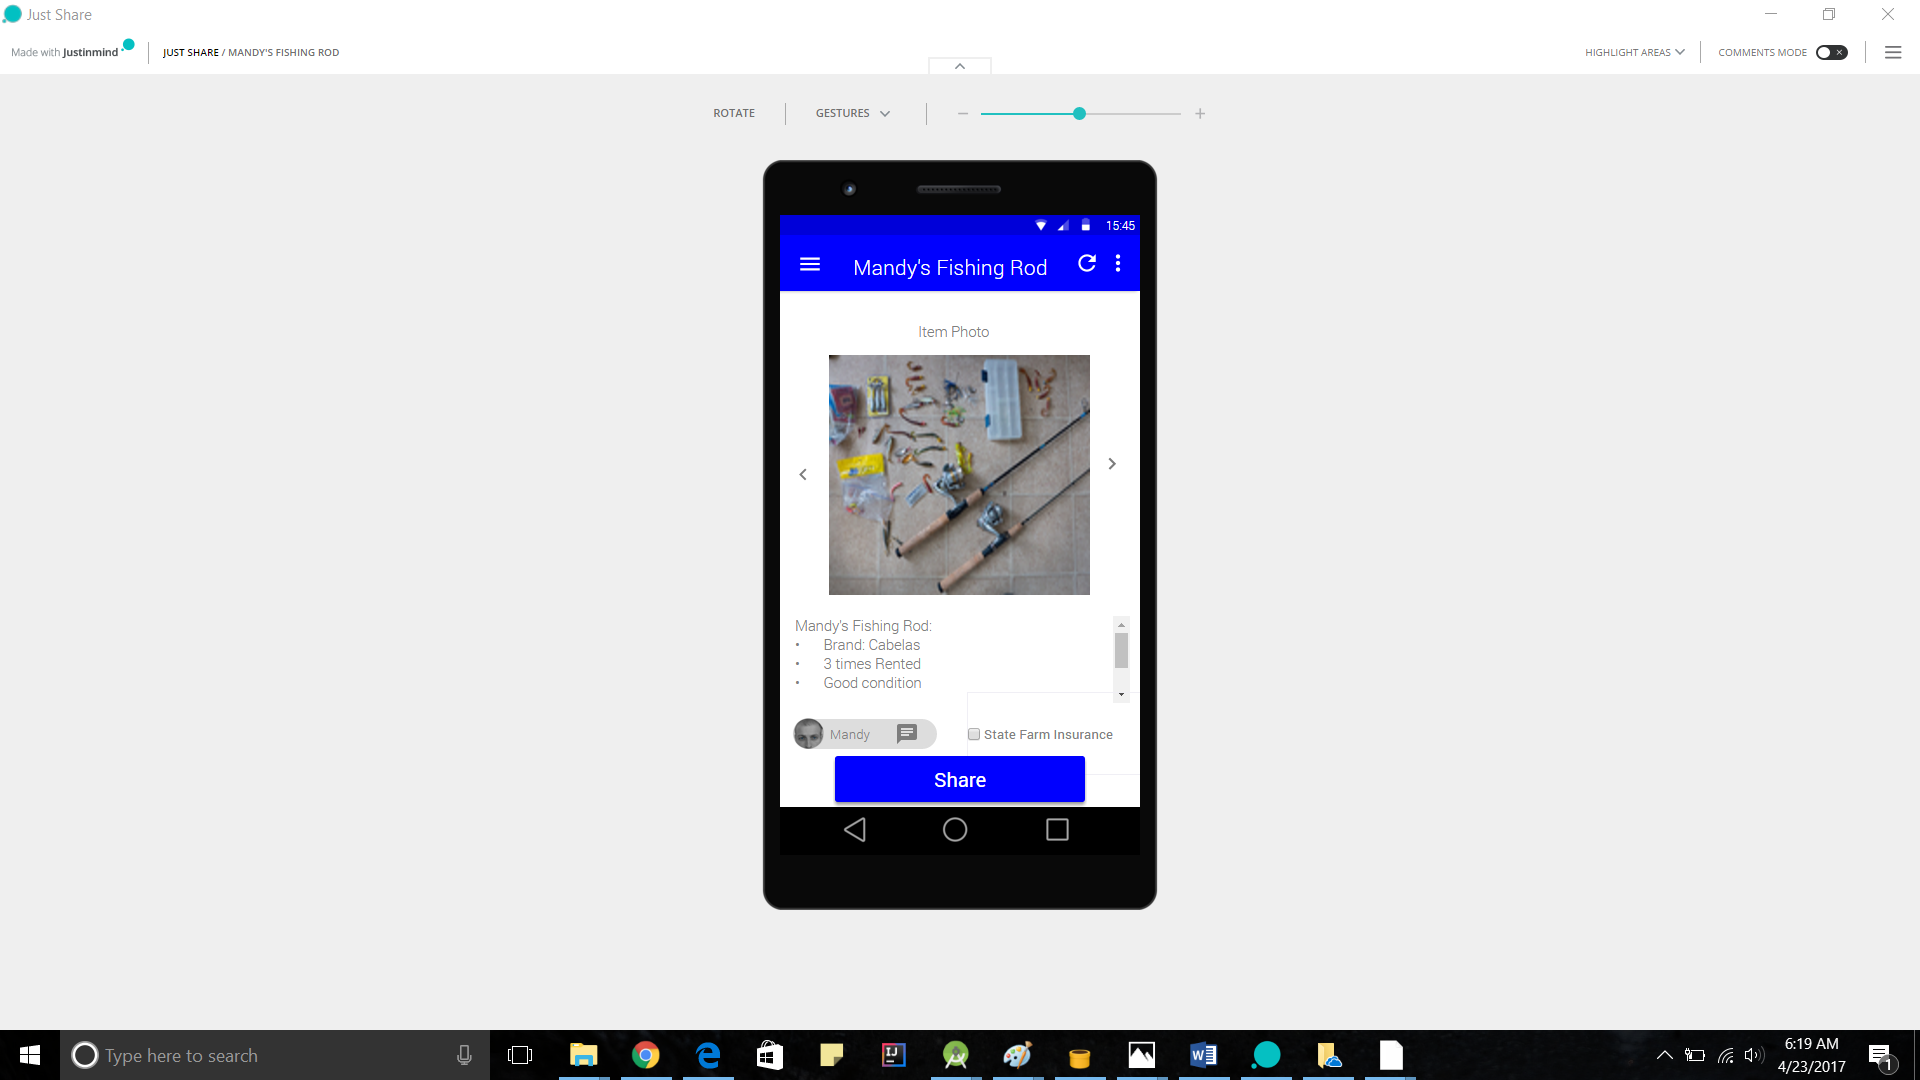Expand the Gestures dropdown
This screenshot has width=1920, height=1080.
click(x=852, y=114)
